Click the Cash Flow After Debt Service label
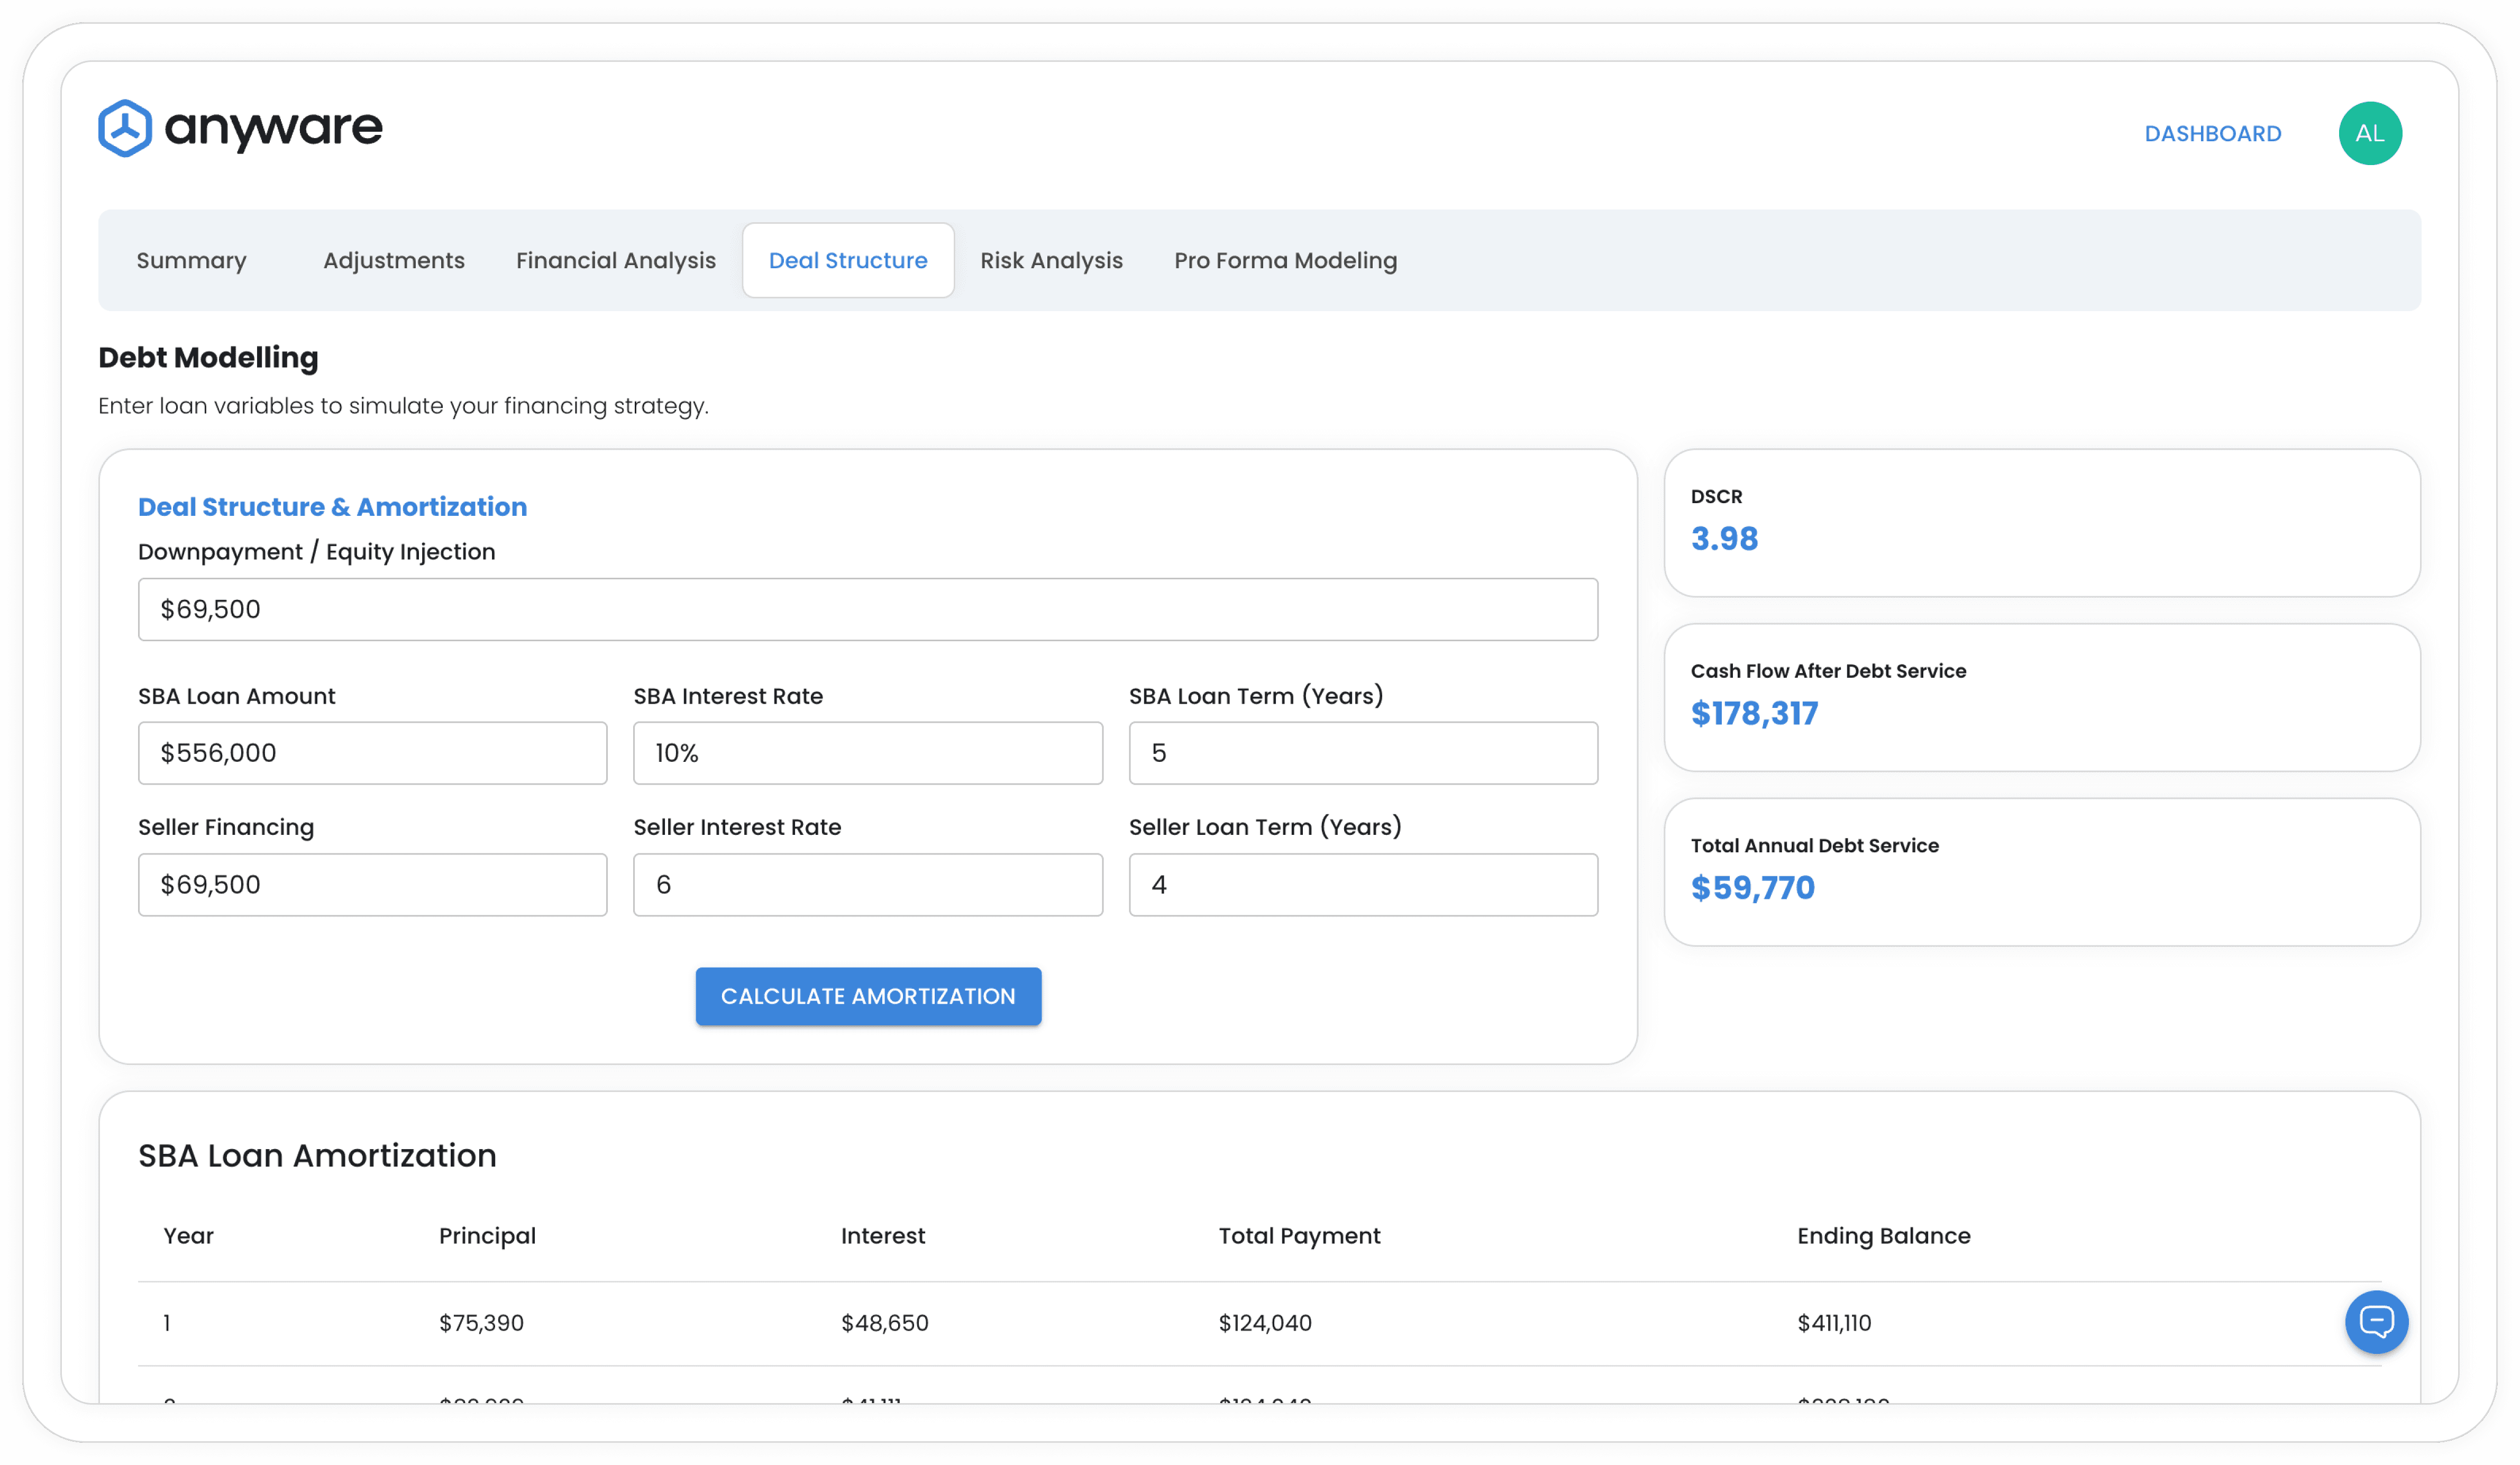This screenshot has height=1465, width=2520. [x=1828, y=671]
